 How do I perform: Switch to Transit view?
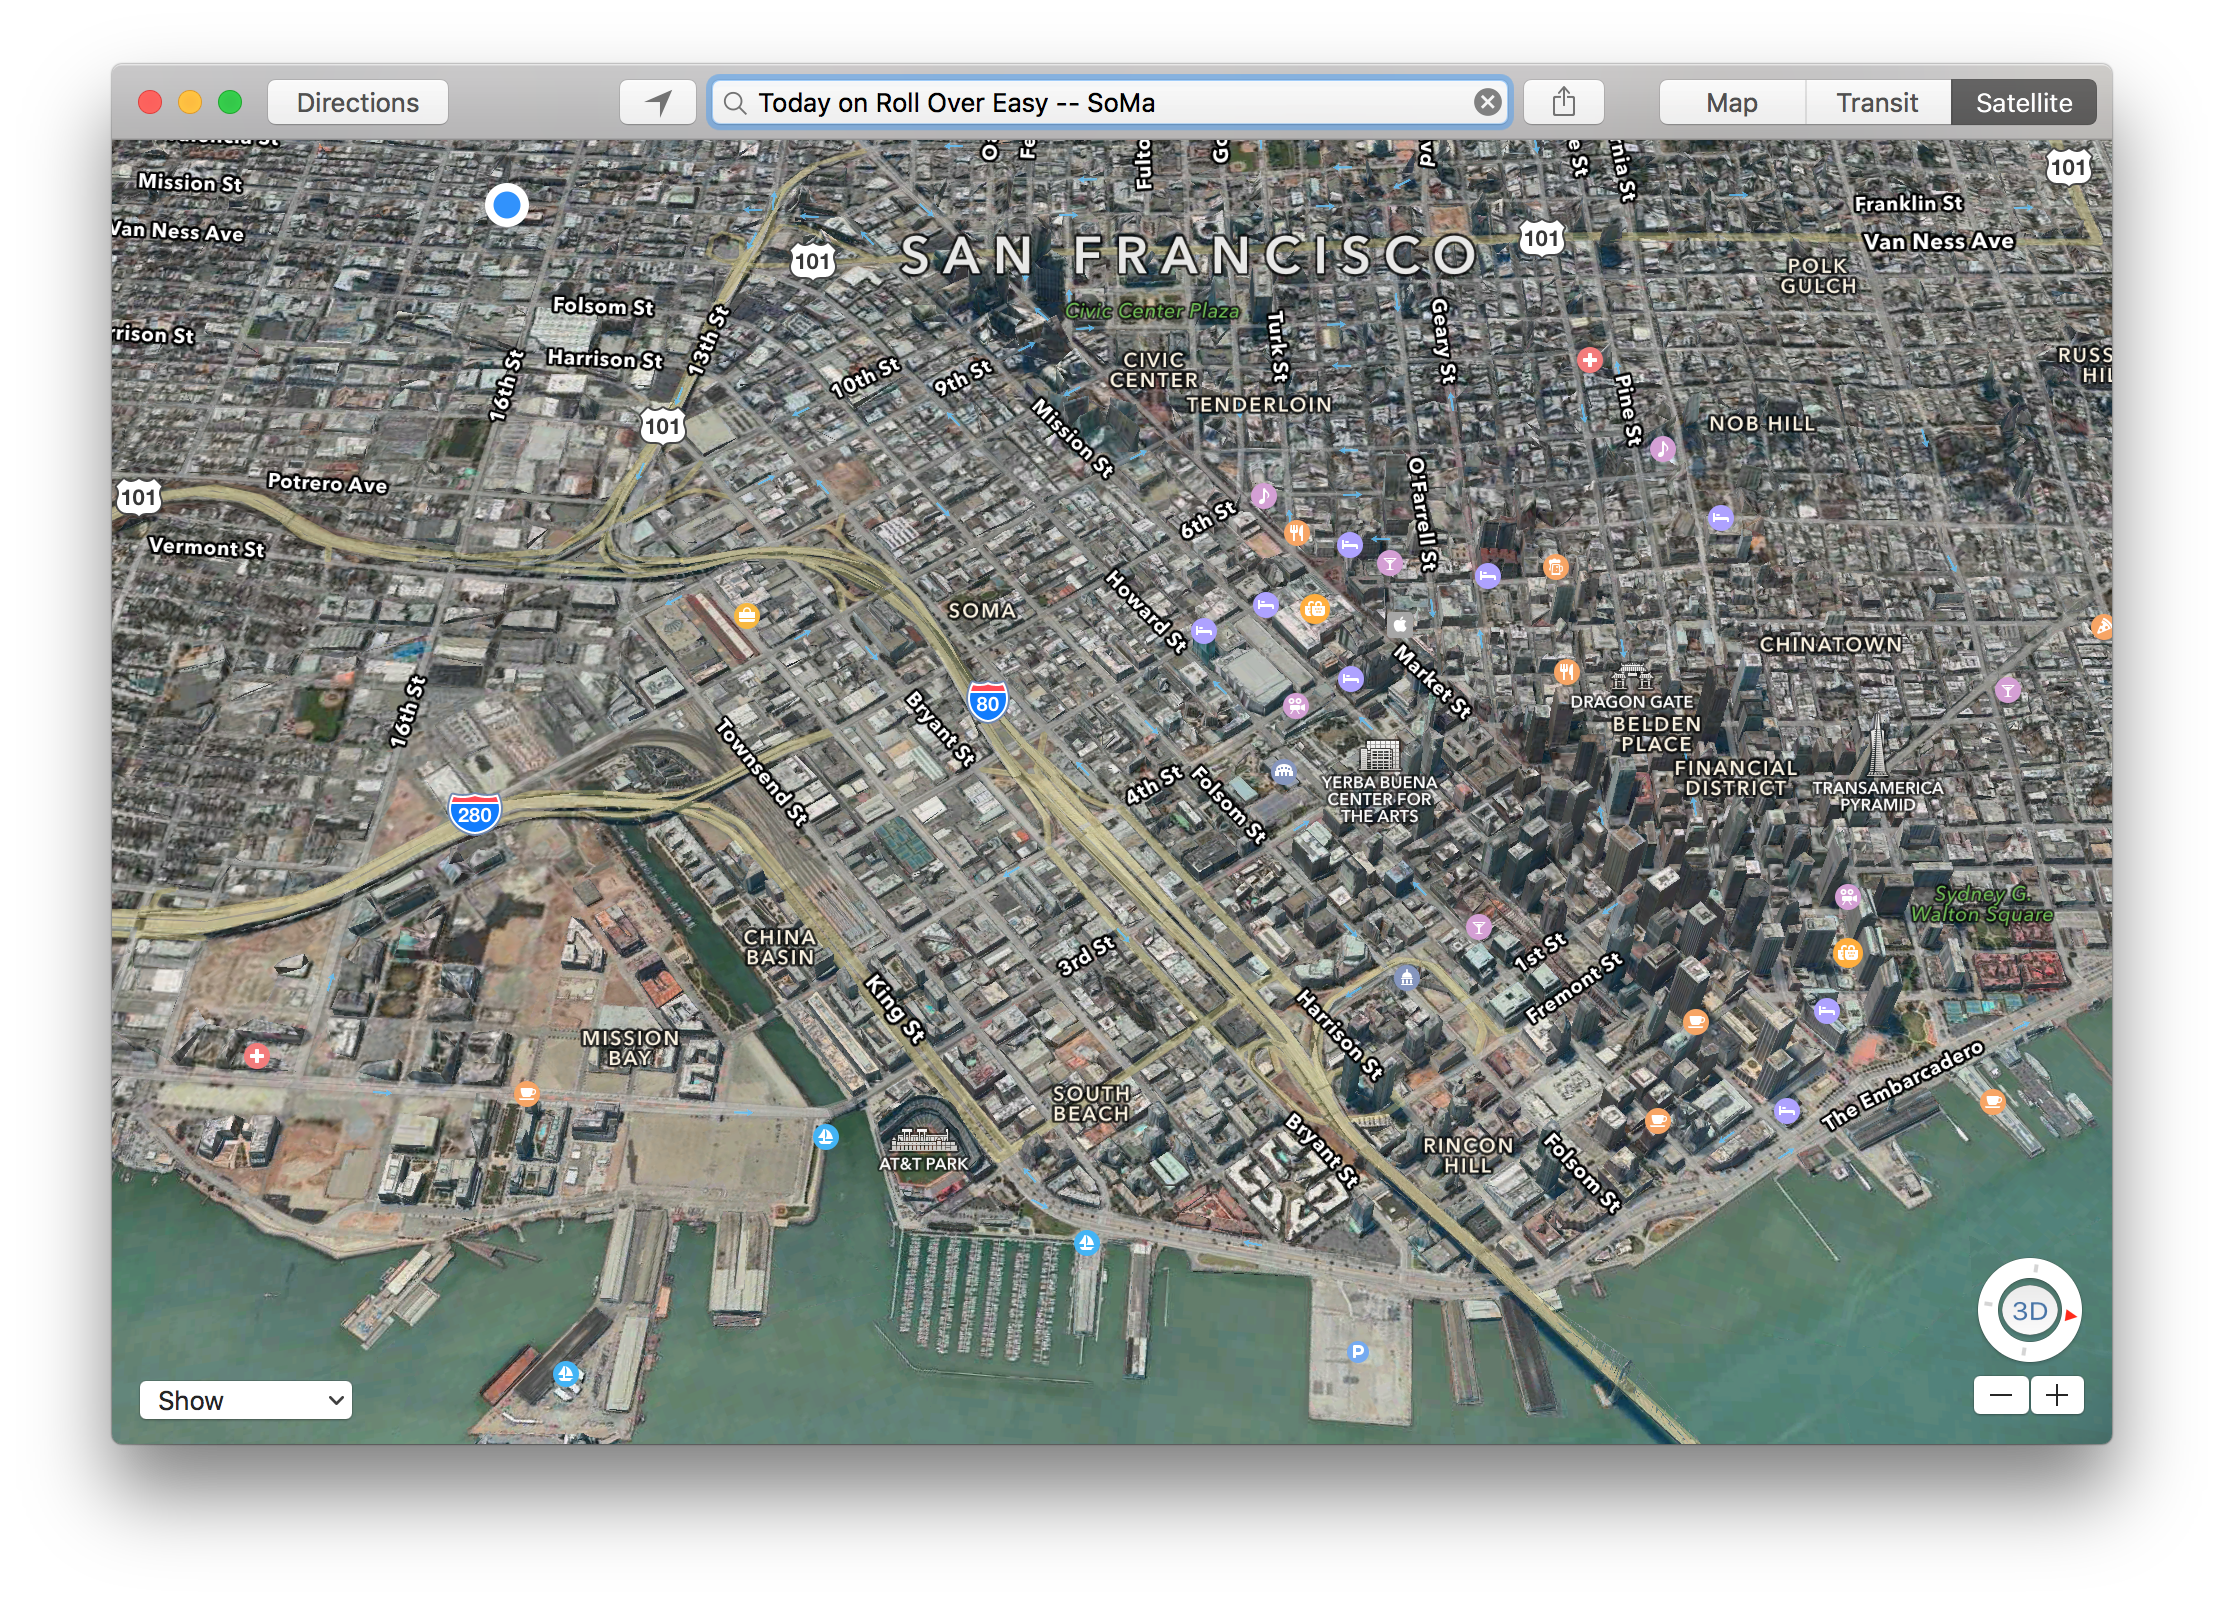click(1877, 102)
